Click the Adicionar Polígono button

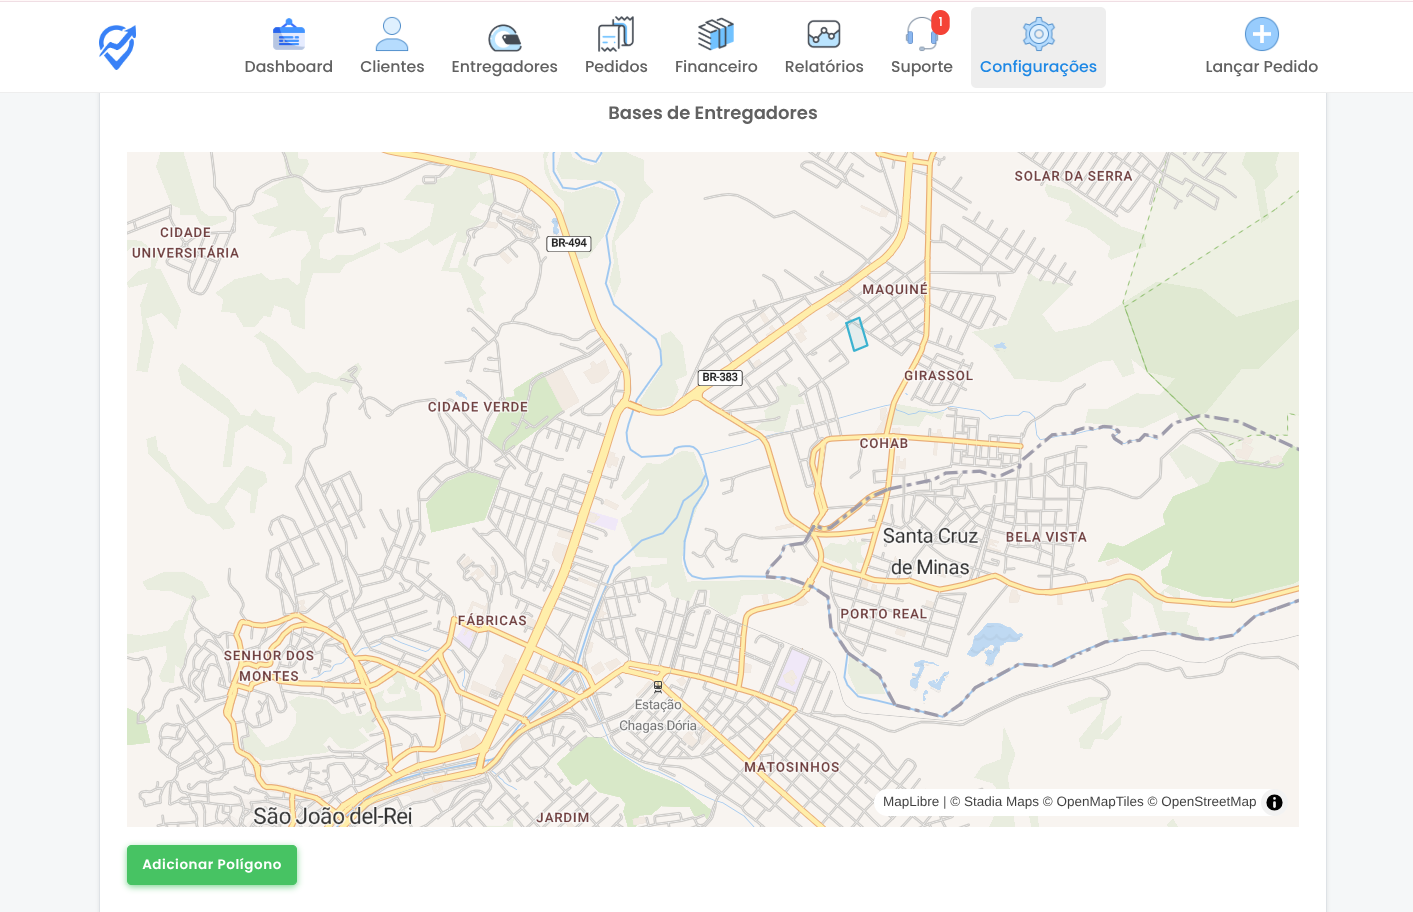[x=212, y=865]
